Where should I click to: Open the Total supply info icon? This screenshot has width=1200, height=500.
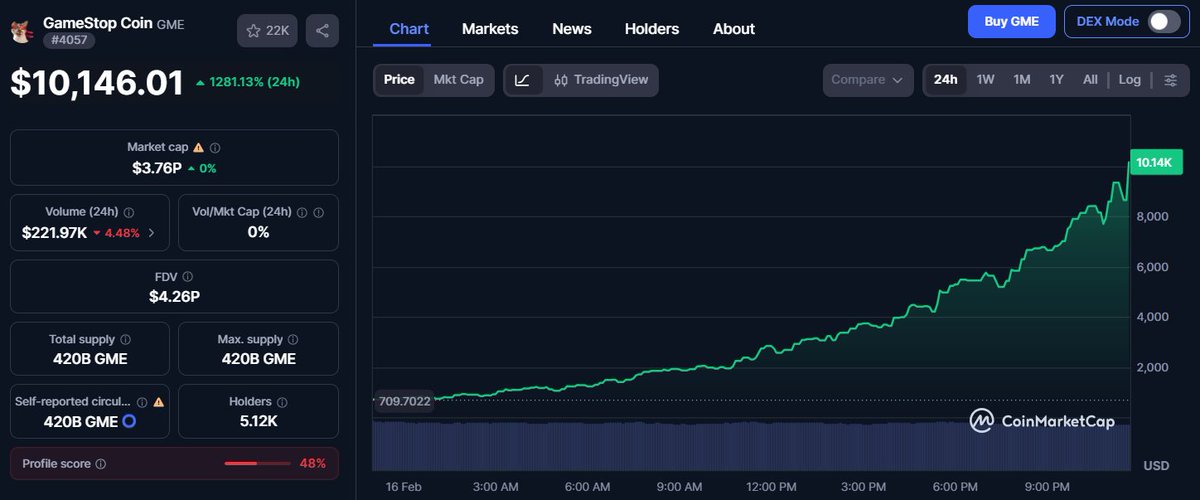[x=125, y=340]
